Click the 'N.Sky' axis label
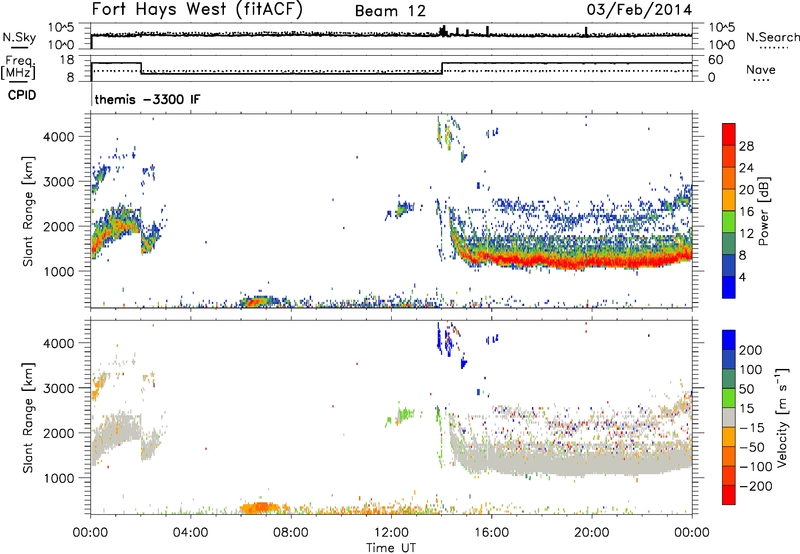800x554 pixels. coord(19,37)
